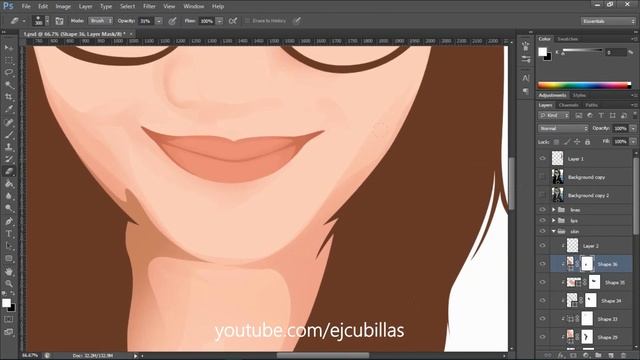This screenshot has width=640, height=360.
Task: Select the Healing Brush tool
Action: point(9,122)
